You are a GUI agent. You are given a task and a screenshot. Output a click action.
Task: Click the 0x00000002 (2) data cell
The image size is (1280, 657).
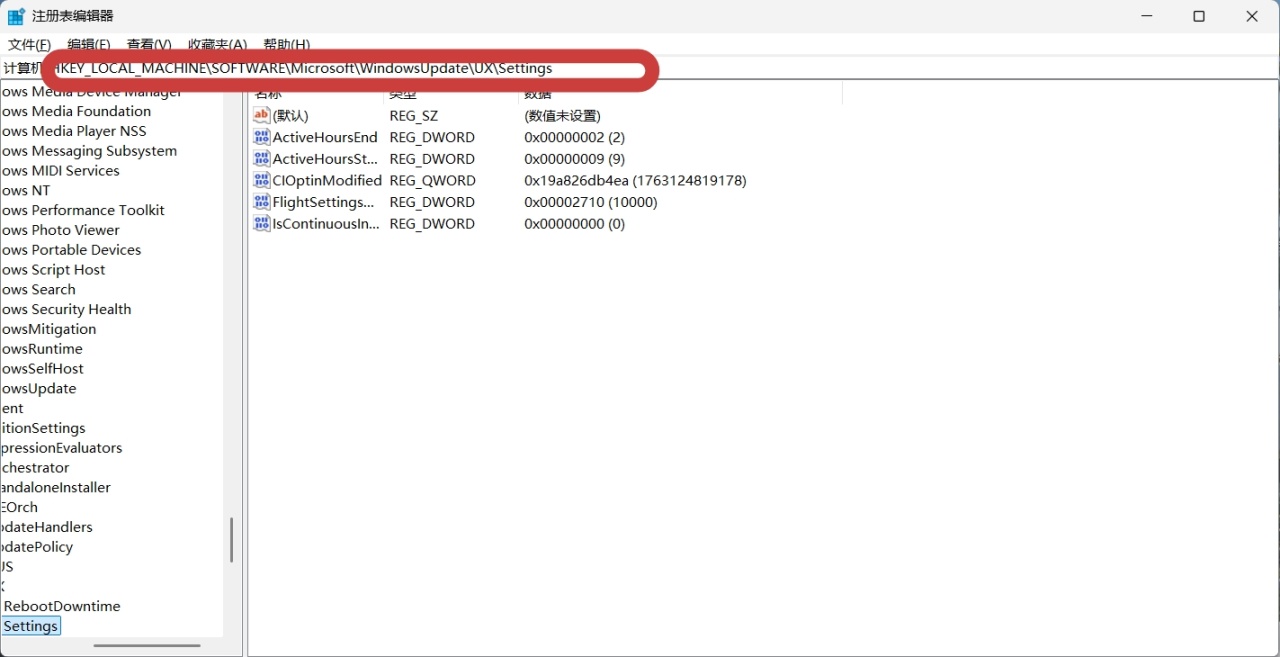[574, 137]
